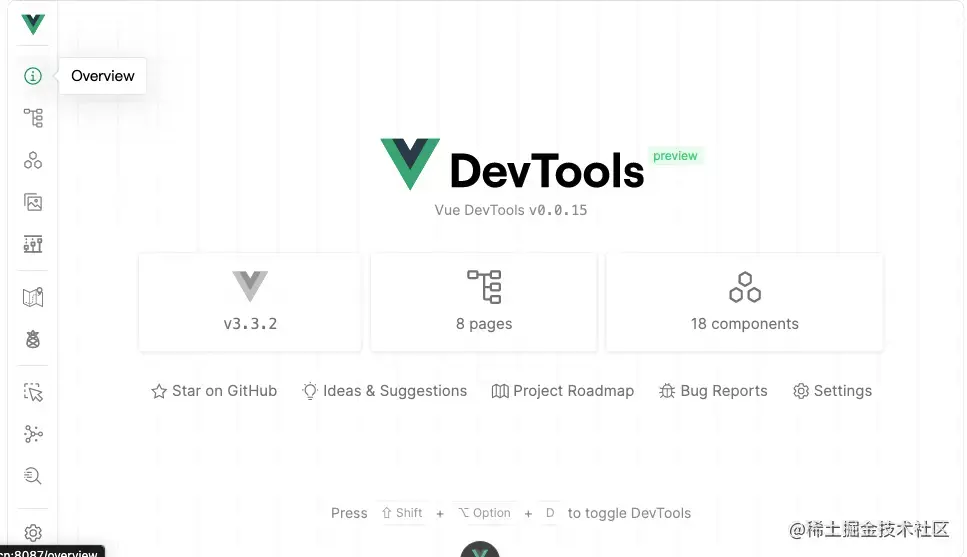Click the Vue DevTools v0.0.15 version text
The width and height of the screenshot is (967, 557).
pos(511,210)
